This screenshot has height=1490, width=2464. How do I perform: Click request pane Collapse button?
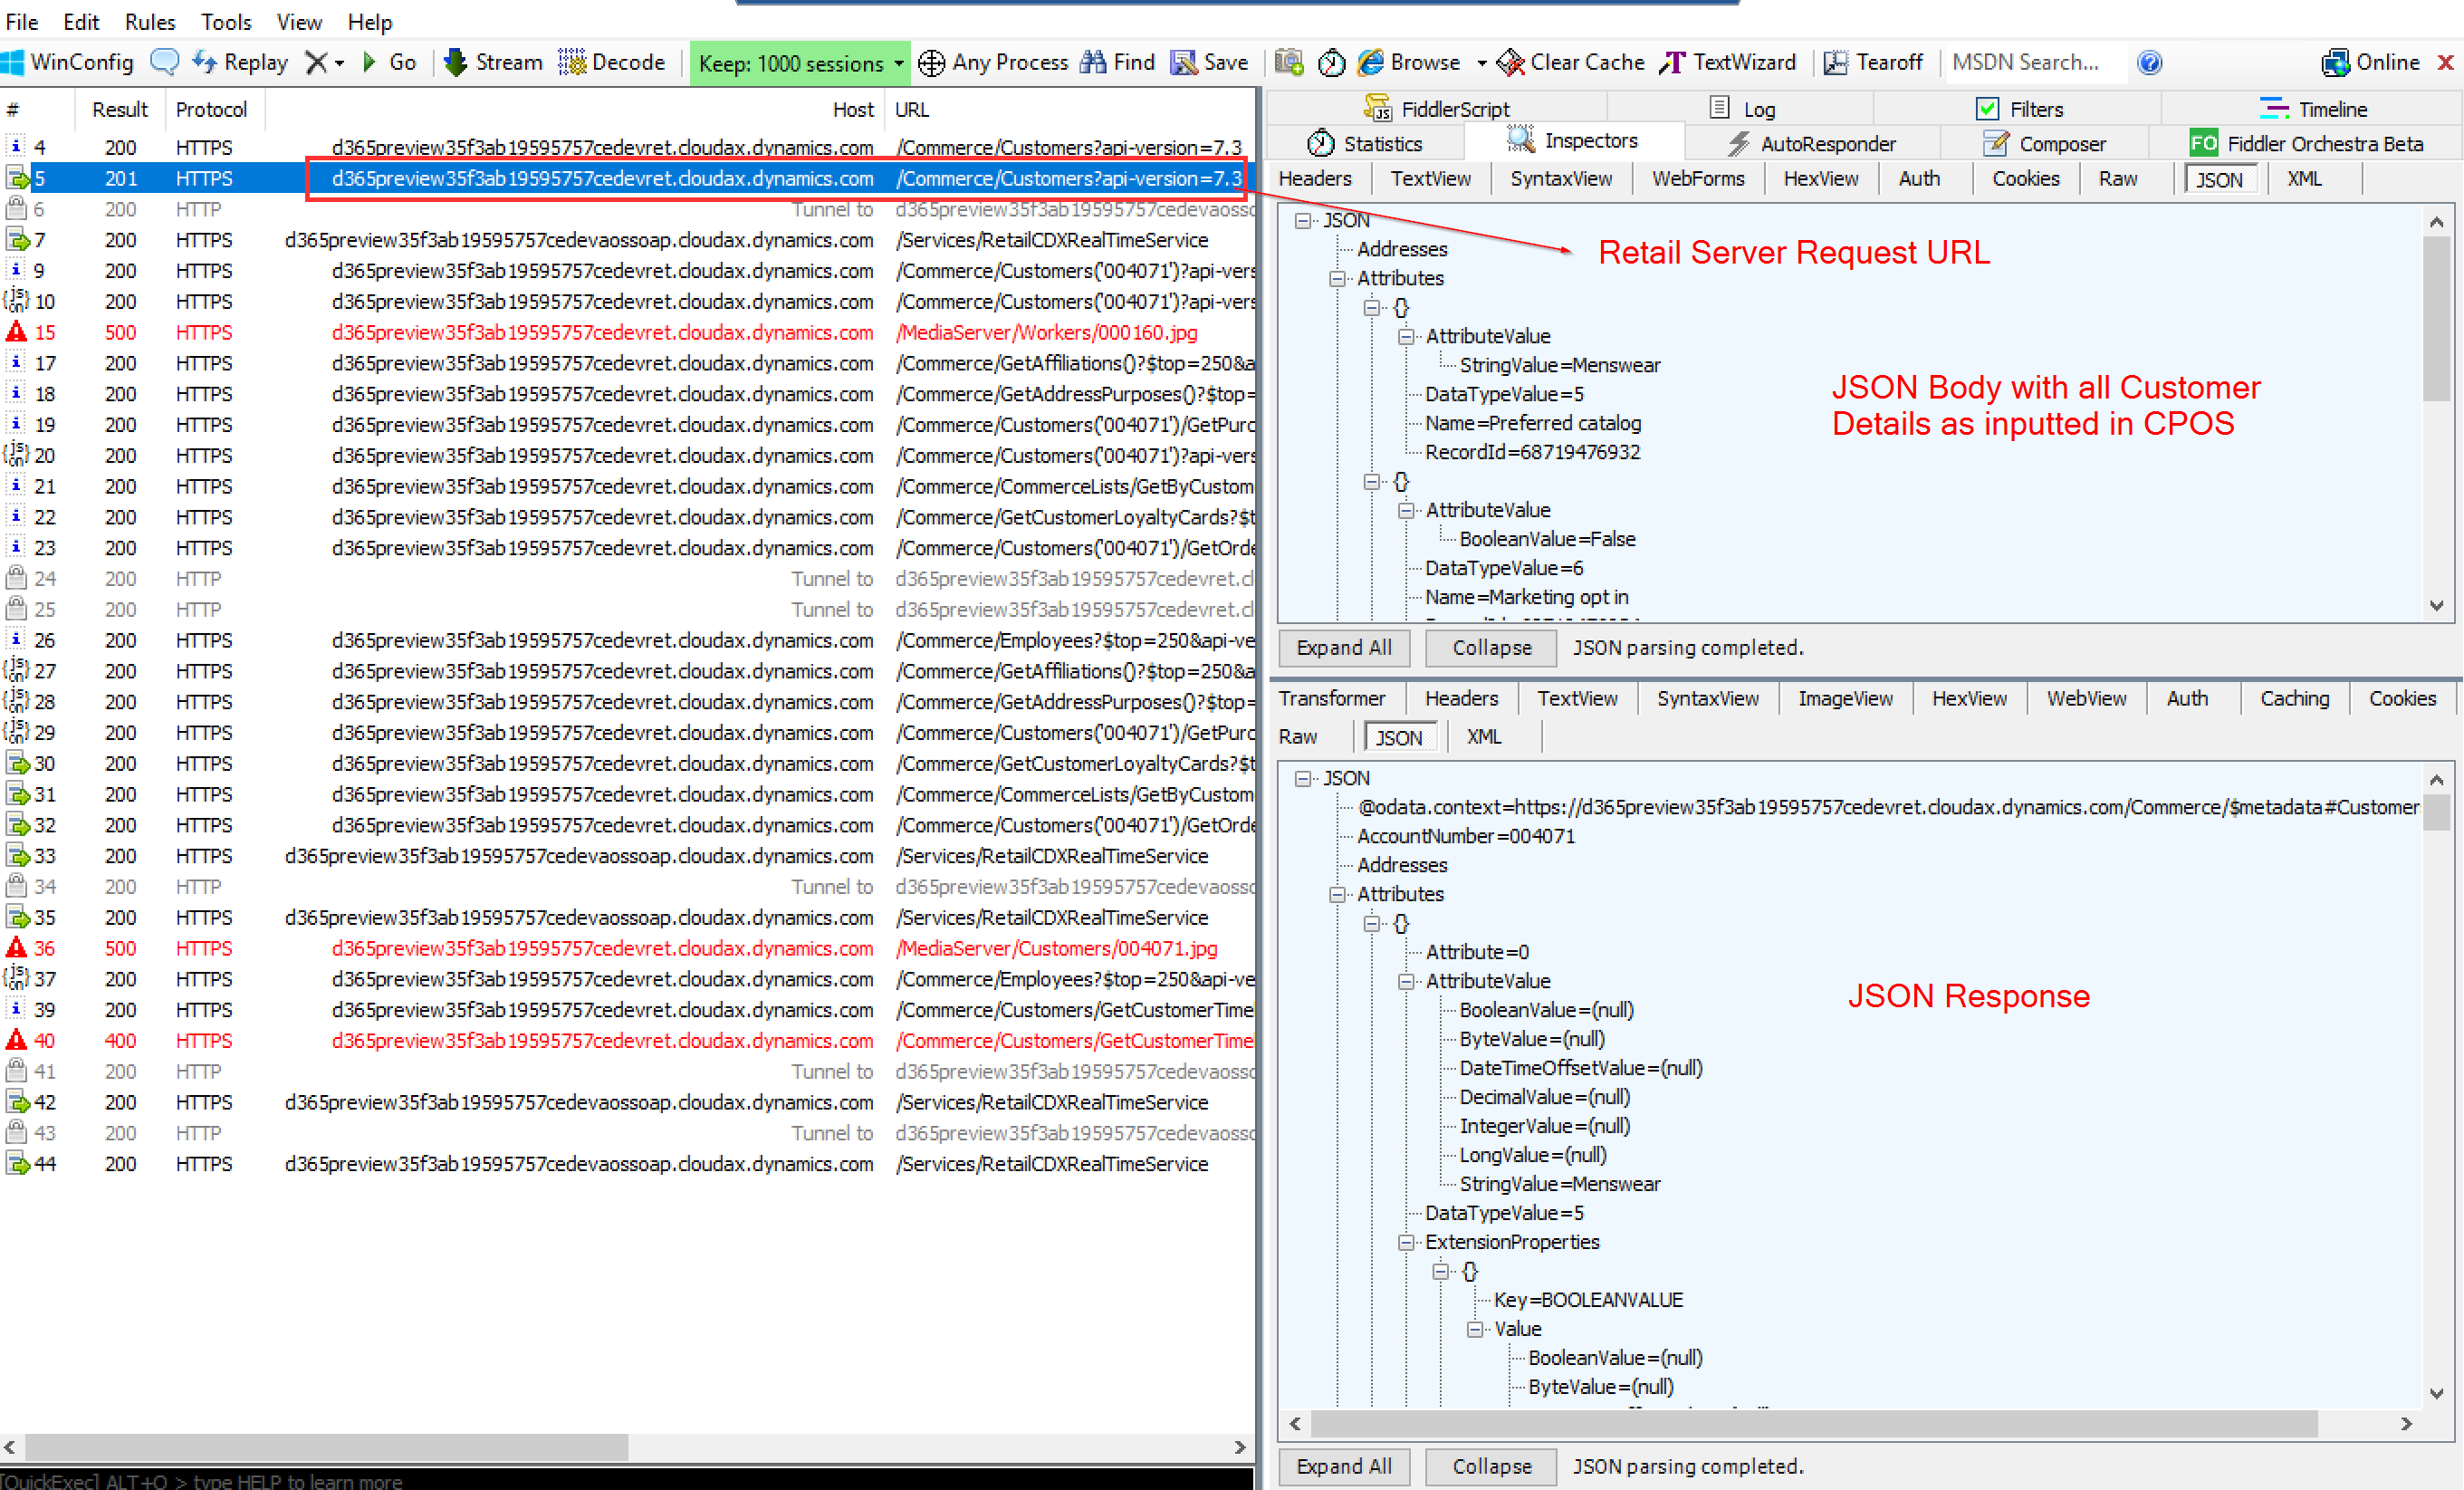[x=1491, y=647]
